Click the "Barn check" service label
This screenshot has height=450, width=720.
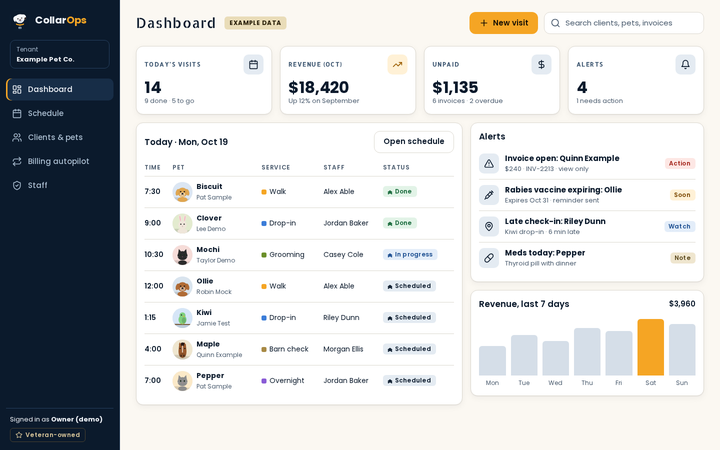[288, 349]
